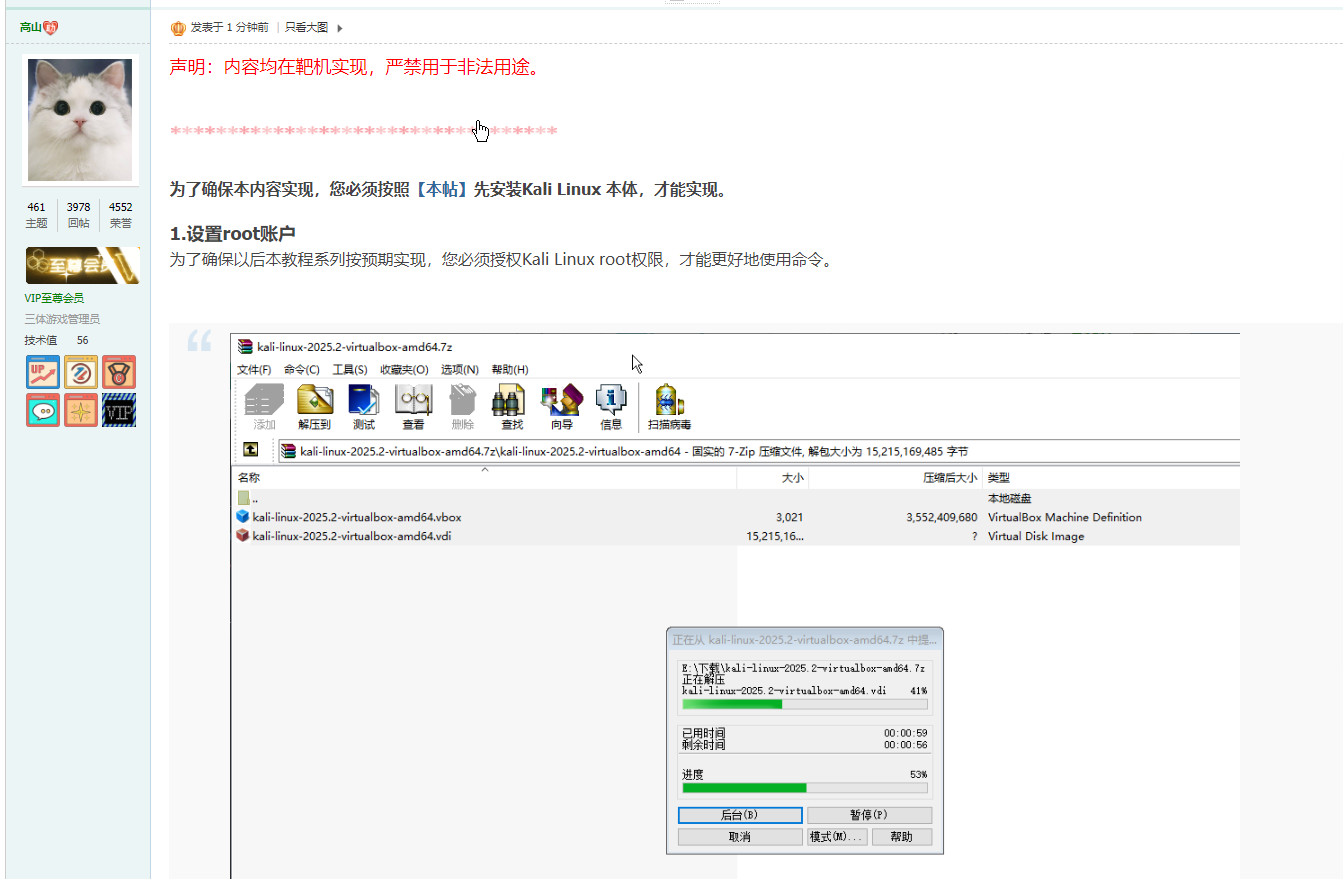
Task: Click the medal icon with red-blue swirl
Action: click(x=81, y=372)
